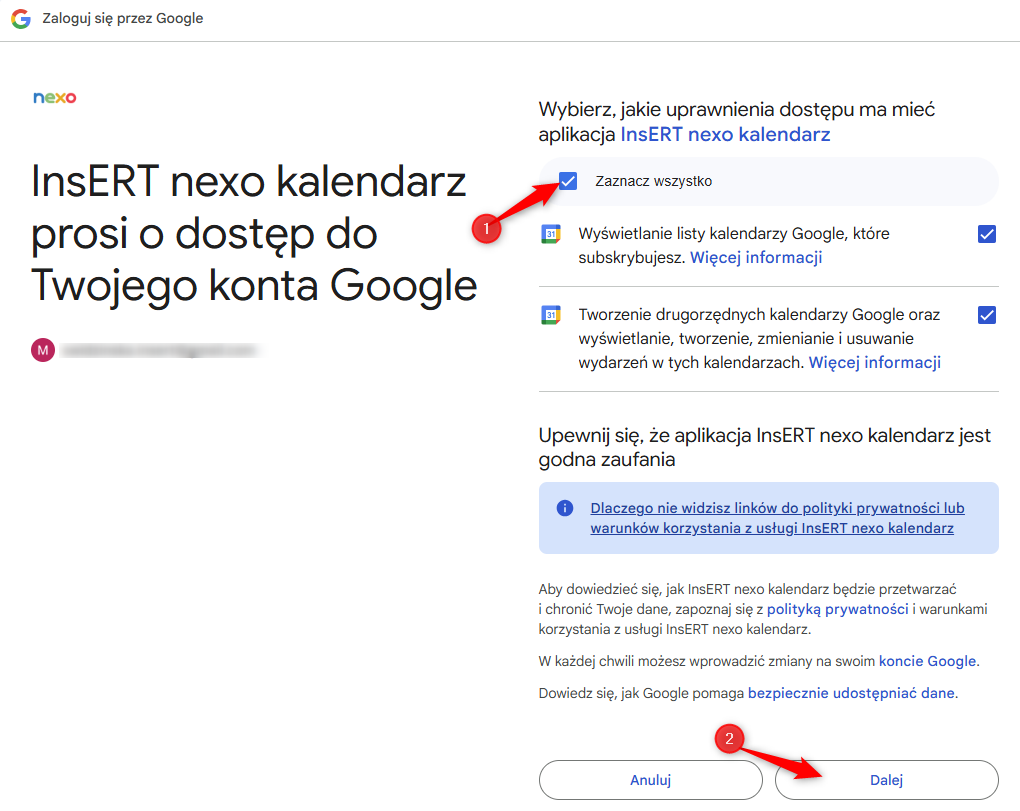Viewport: 1020px width, 811px height.
Task: Open the 'polityką prywatności' link
Action: pyautogui.click(x=837, y=609)
